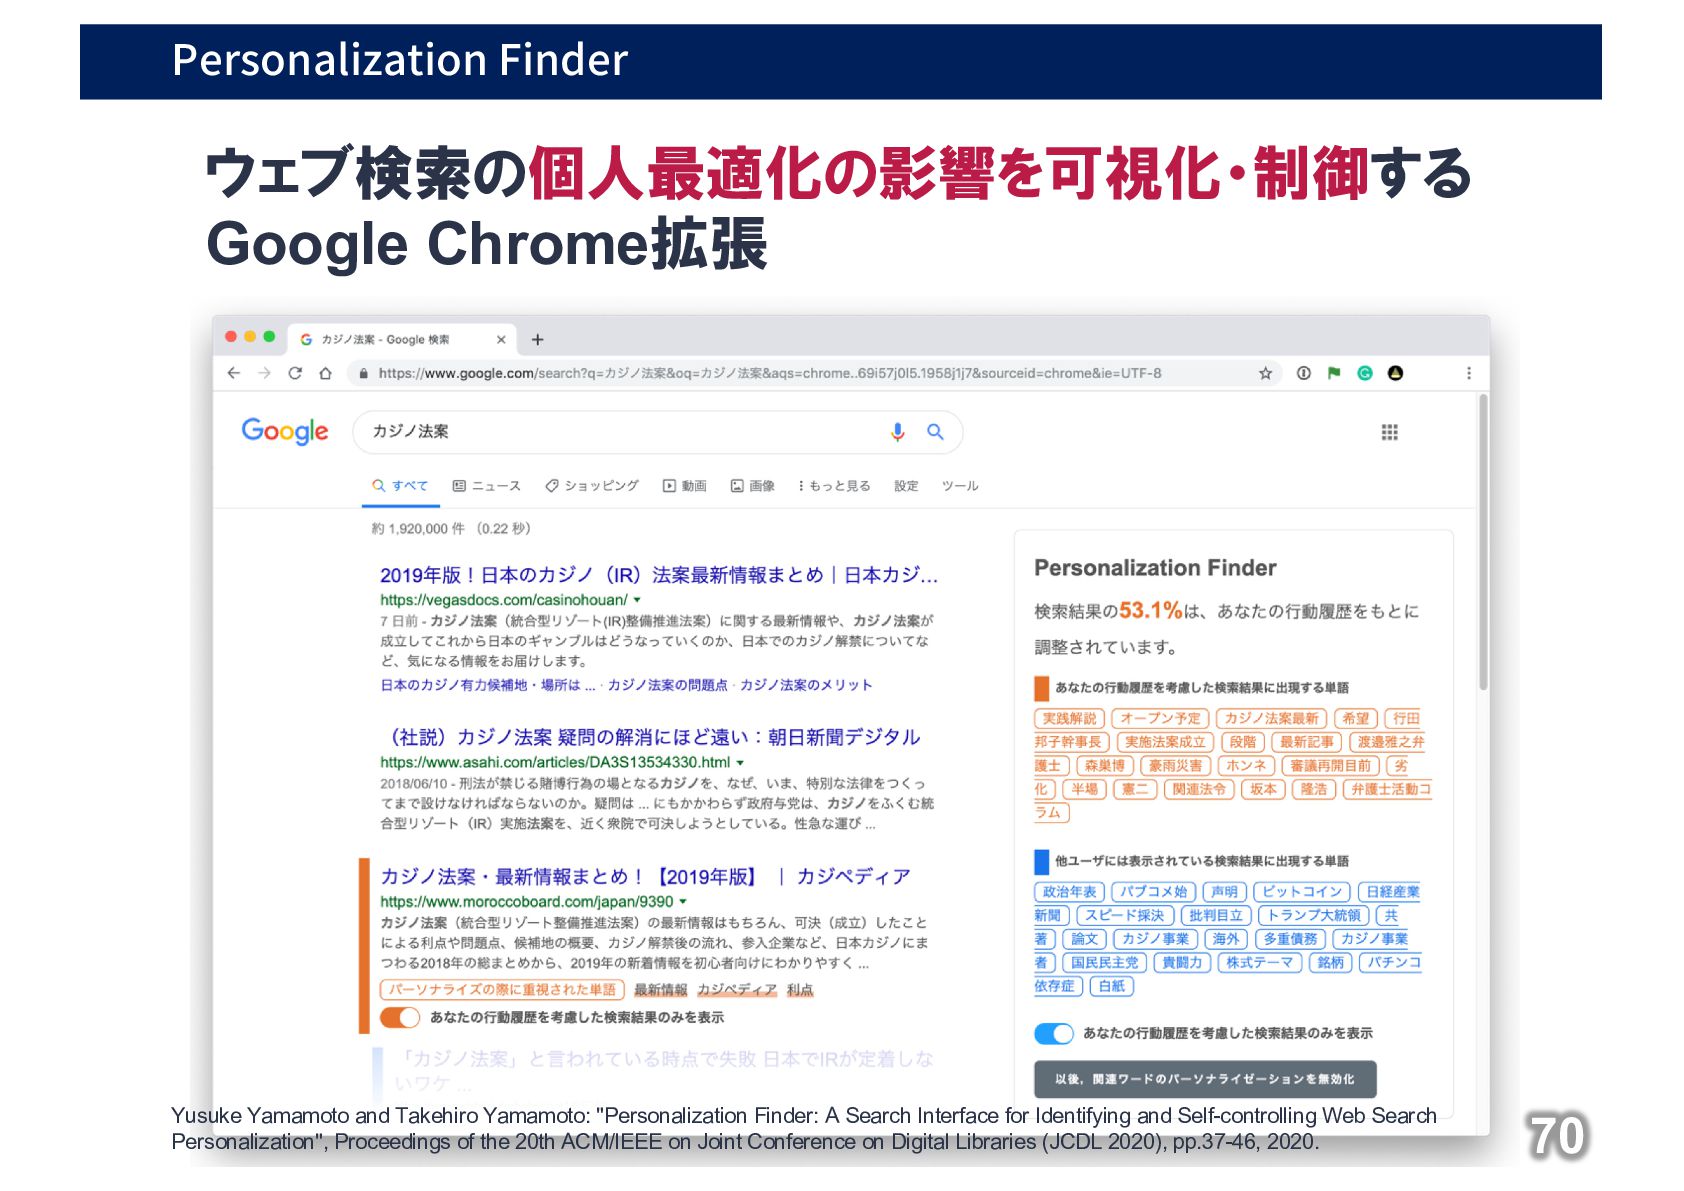Viewport: 1684px width, 1191px height.
Task: Reload the Google search page
Action: click(295, 373)
